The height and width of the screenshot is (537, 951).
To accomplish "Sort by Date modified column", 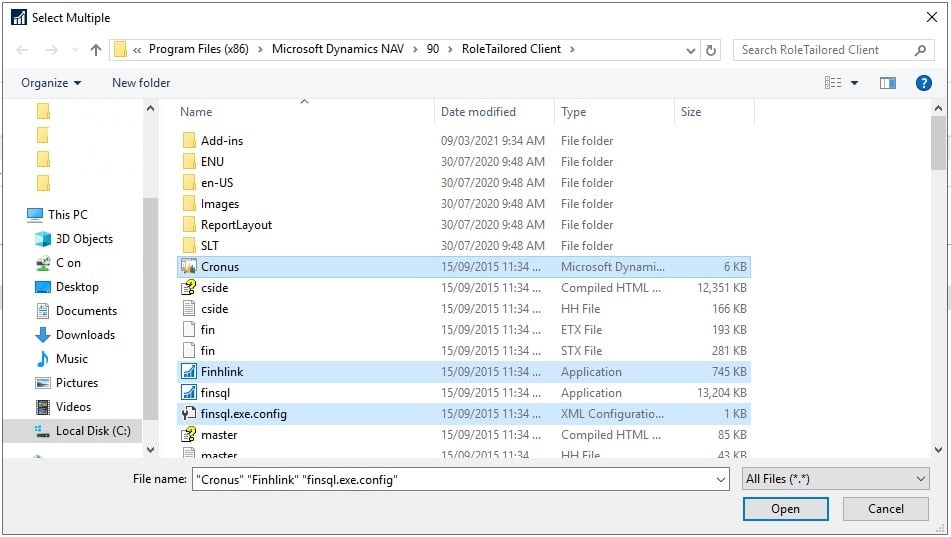I will [478, 112].
